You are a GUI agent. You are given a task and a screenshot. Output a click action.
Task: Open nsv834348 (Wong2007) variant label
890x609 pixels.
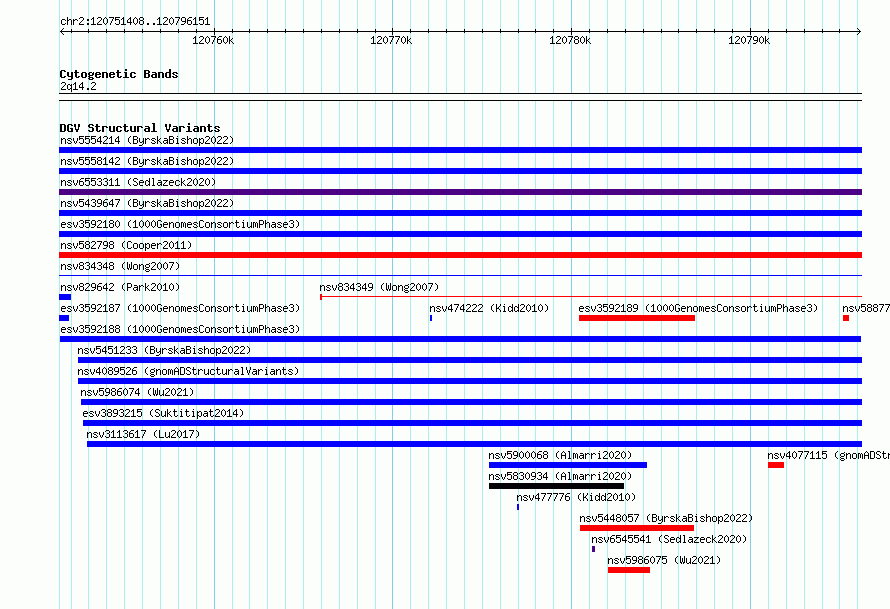point(120,266)
